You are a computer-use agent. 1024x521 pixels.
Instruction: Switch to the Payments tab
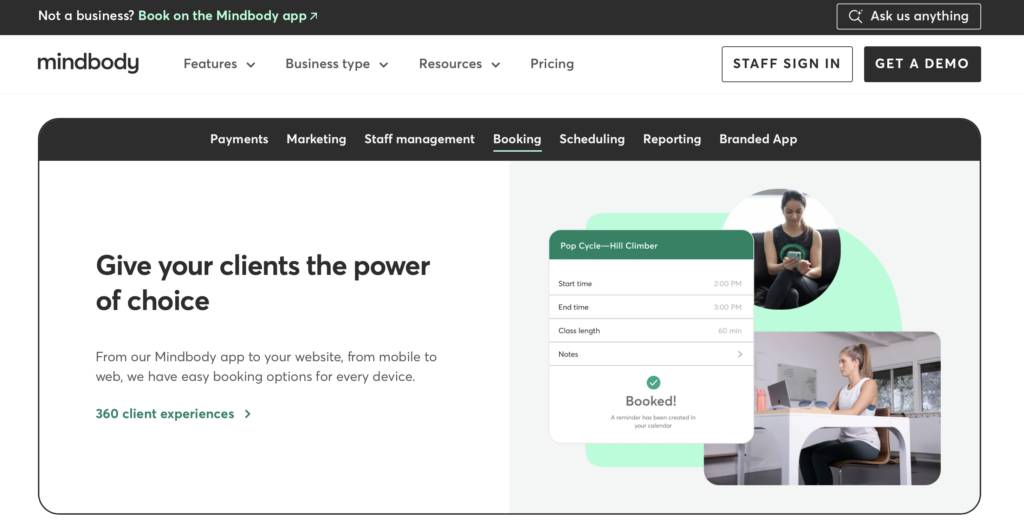[239, 139]
